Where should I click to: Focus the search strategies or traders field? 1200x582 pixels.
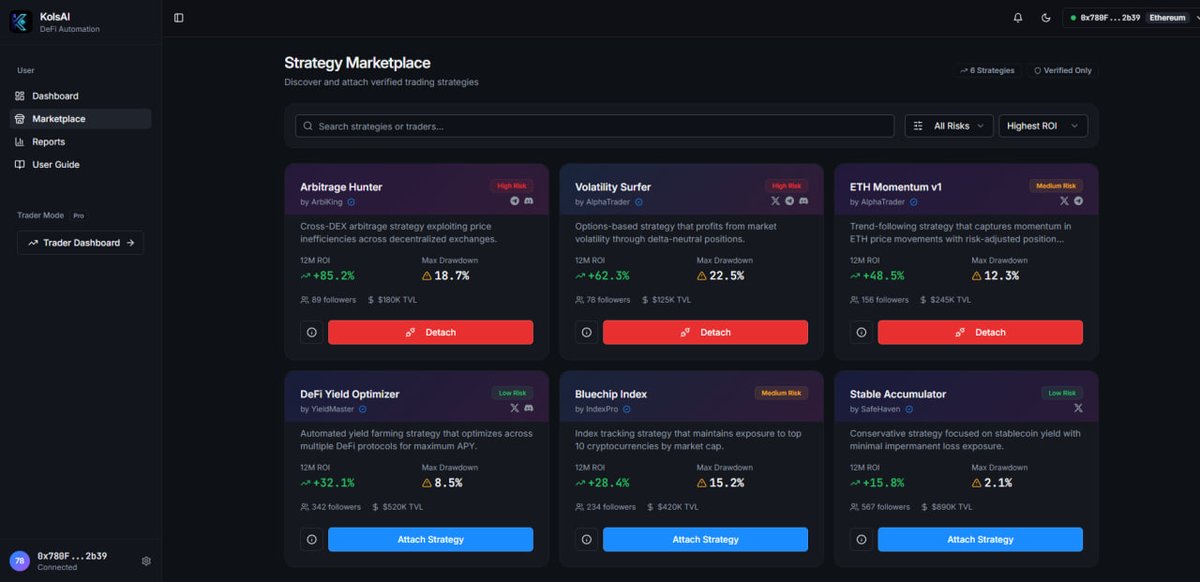coord(594,126)
